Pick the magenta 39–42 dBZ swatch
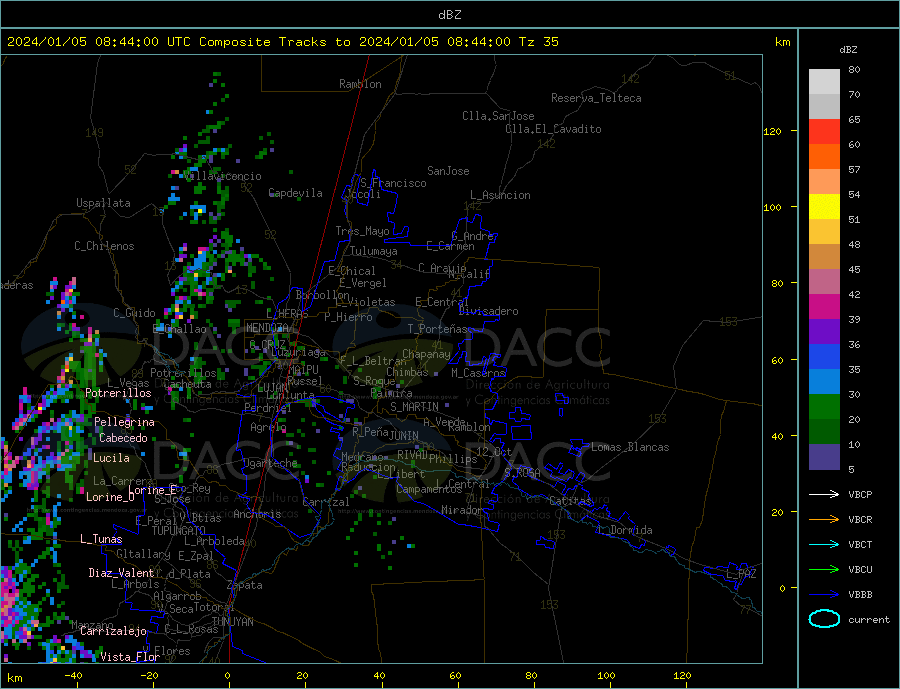Screen dimensions: 900x689 pos(824,307)
